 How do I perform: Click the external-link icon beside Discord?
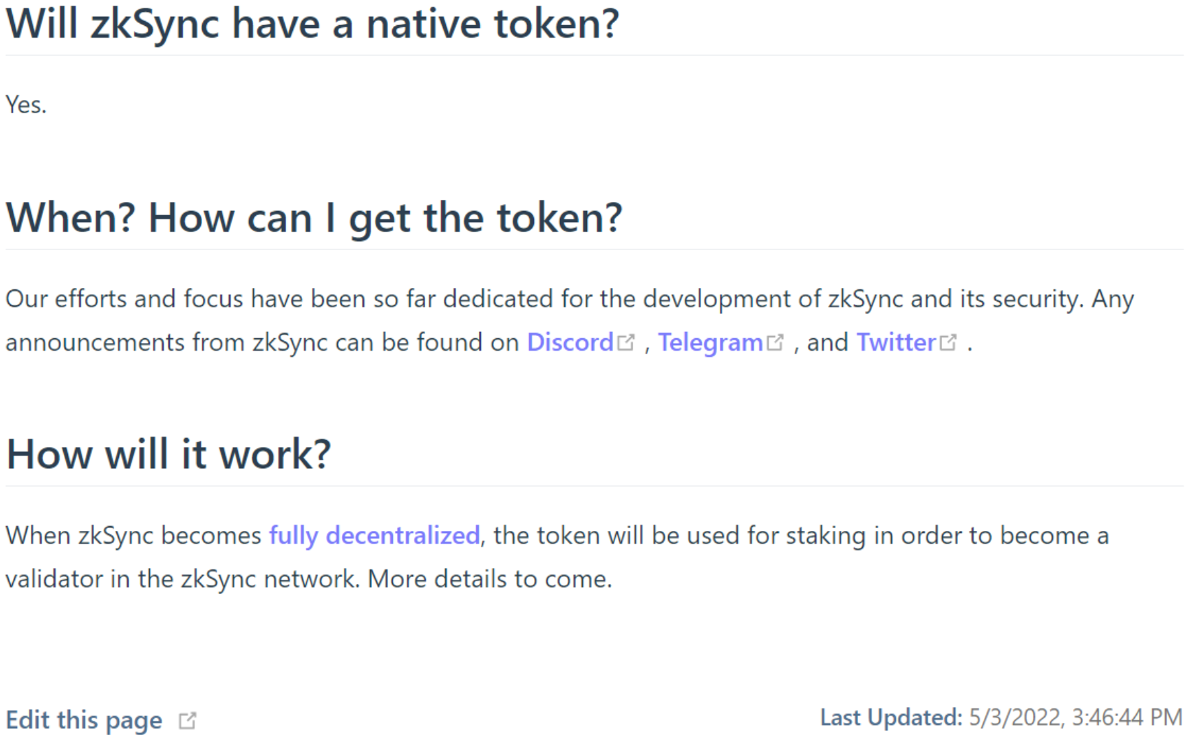[x=626, y=343]
